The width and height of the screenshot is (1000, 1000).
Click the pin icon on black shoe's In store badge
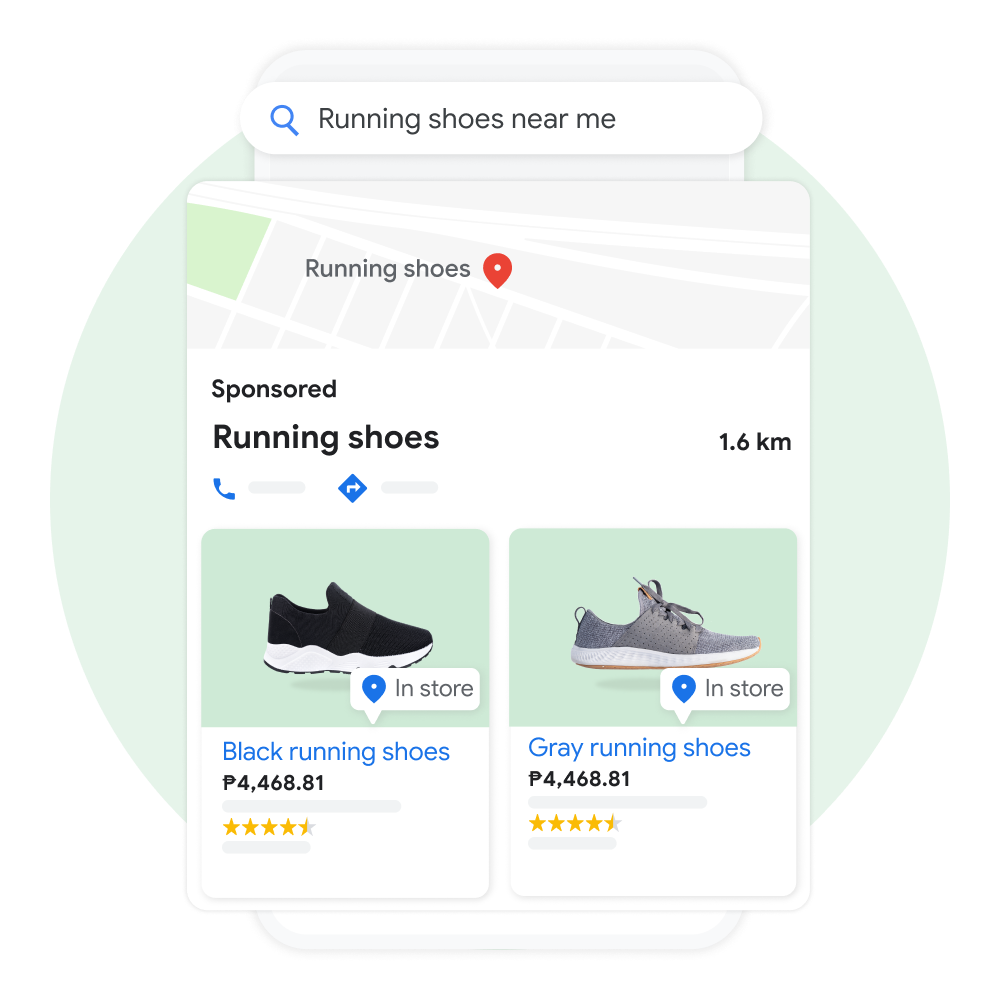[374, 689]
